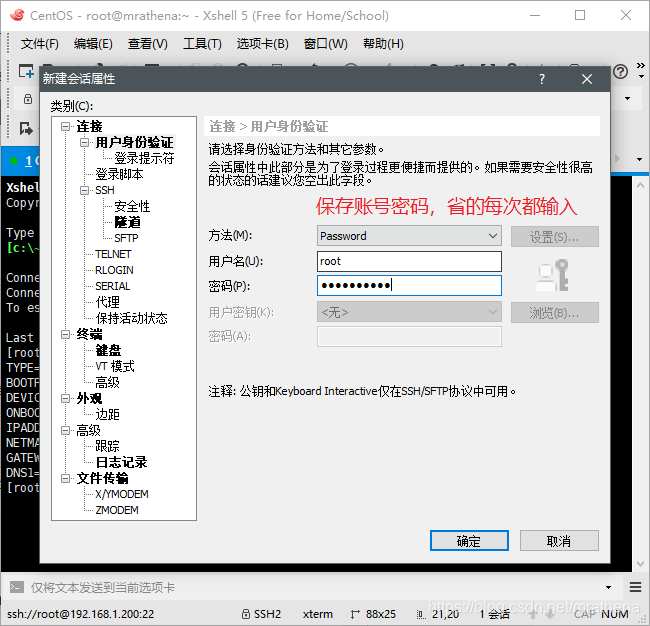
Task: Select ZMODEM under 文件传输
Action: click(x=117, y=510)
